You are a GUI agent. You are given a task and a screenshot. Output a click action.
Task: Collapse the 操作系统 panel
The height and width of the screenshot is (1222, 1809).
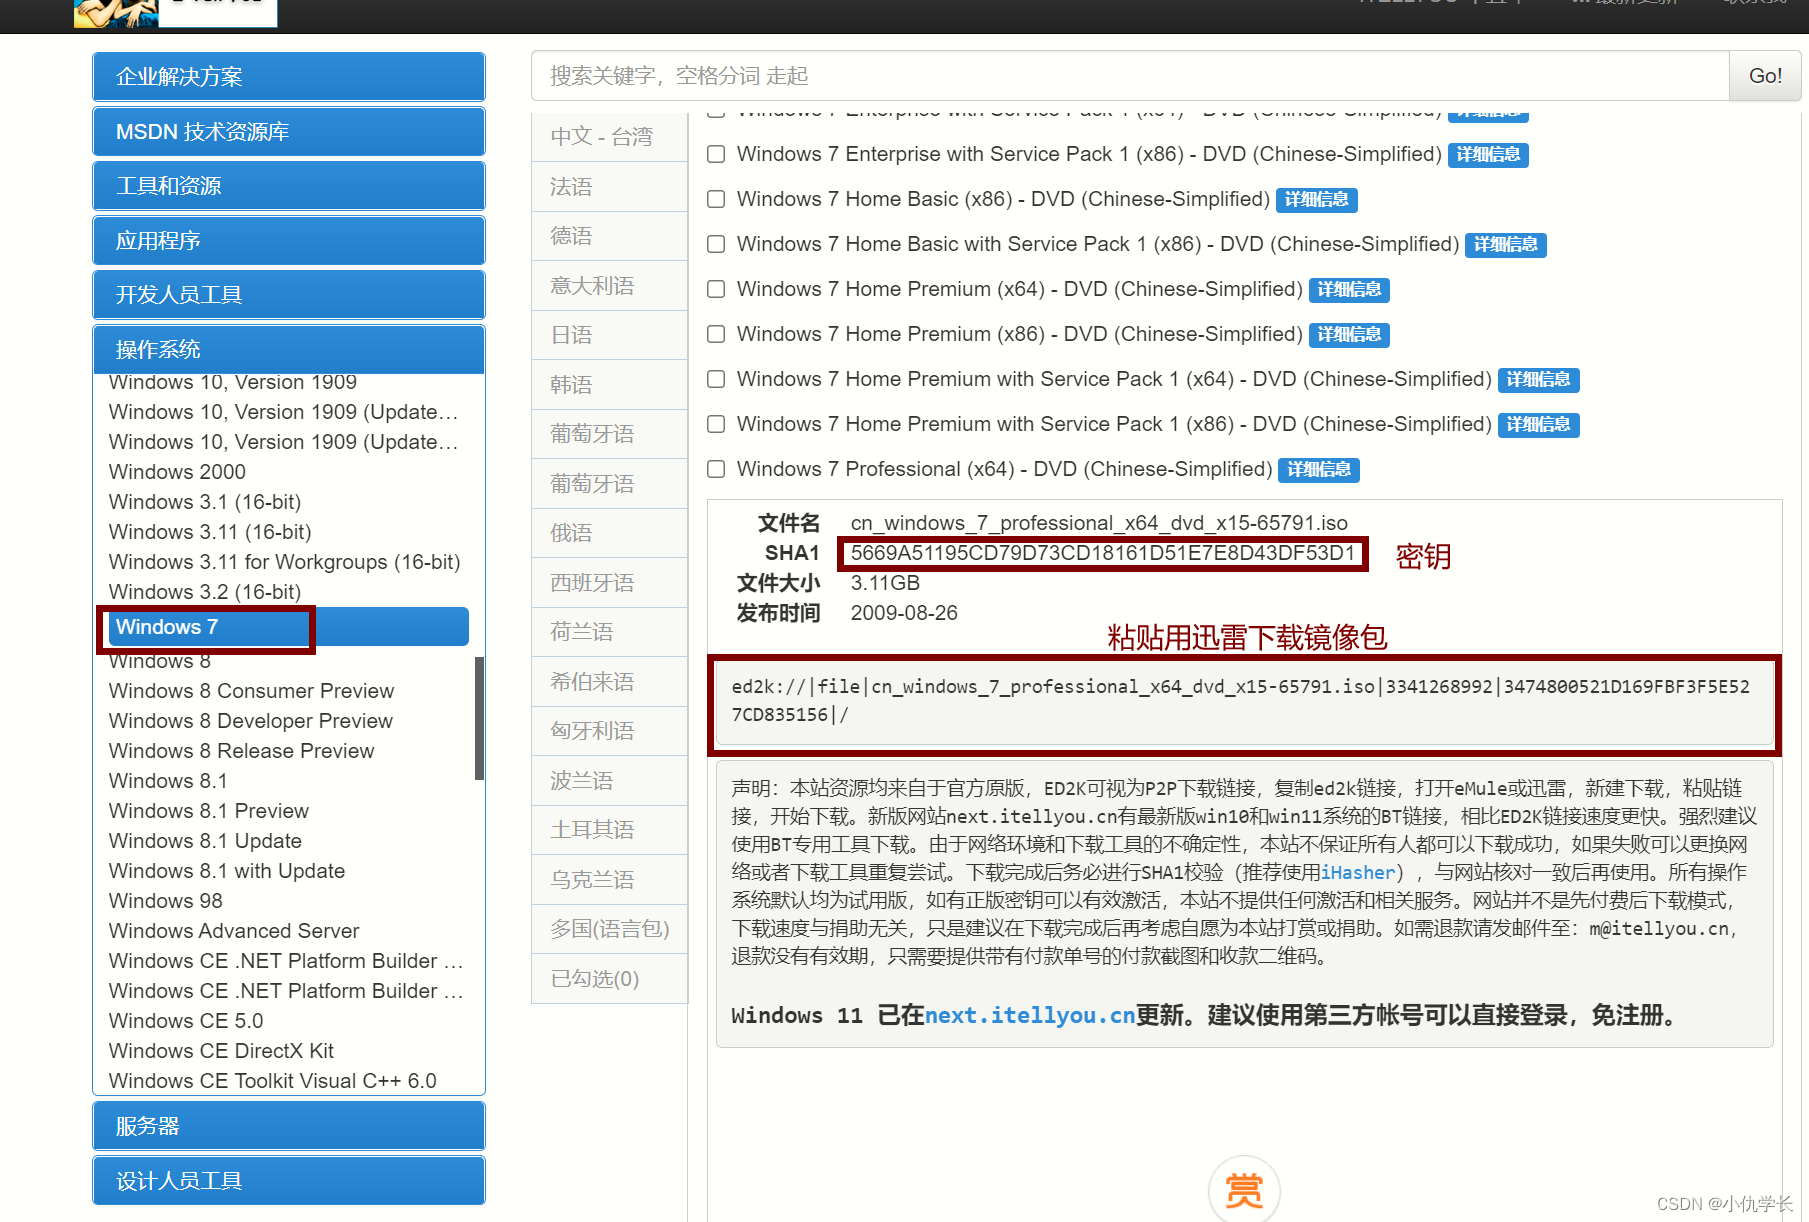pyautogui.click(x=289, y=349)
